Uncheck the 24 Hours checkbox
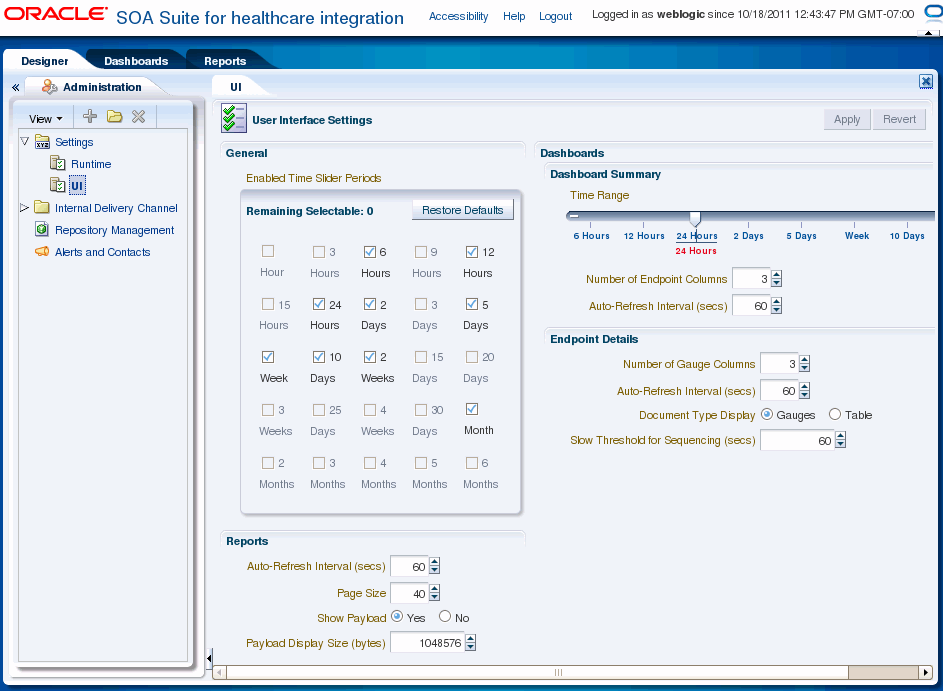Viewport: 943px width, 691px height. pos(319,304)
